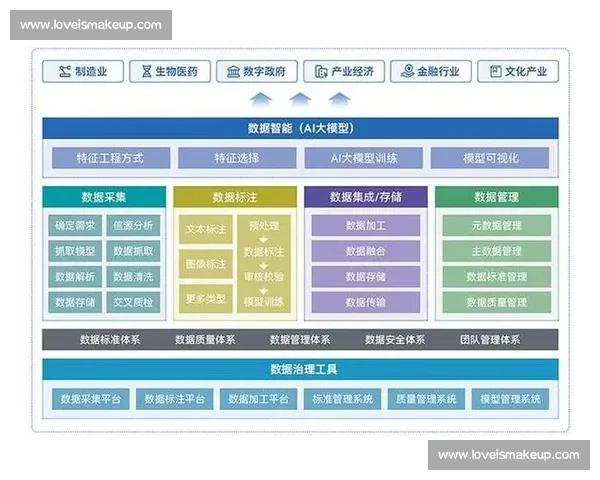Click 数据安全体系 in the gray bar
600x480 pixels.
coord(395,340)
